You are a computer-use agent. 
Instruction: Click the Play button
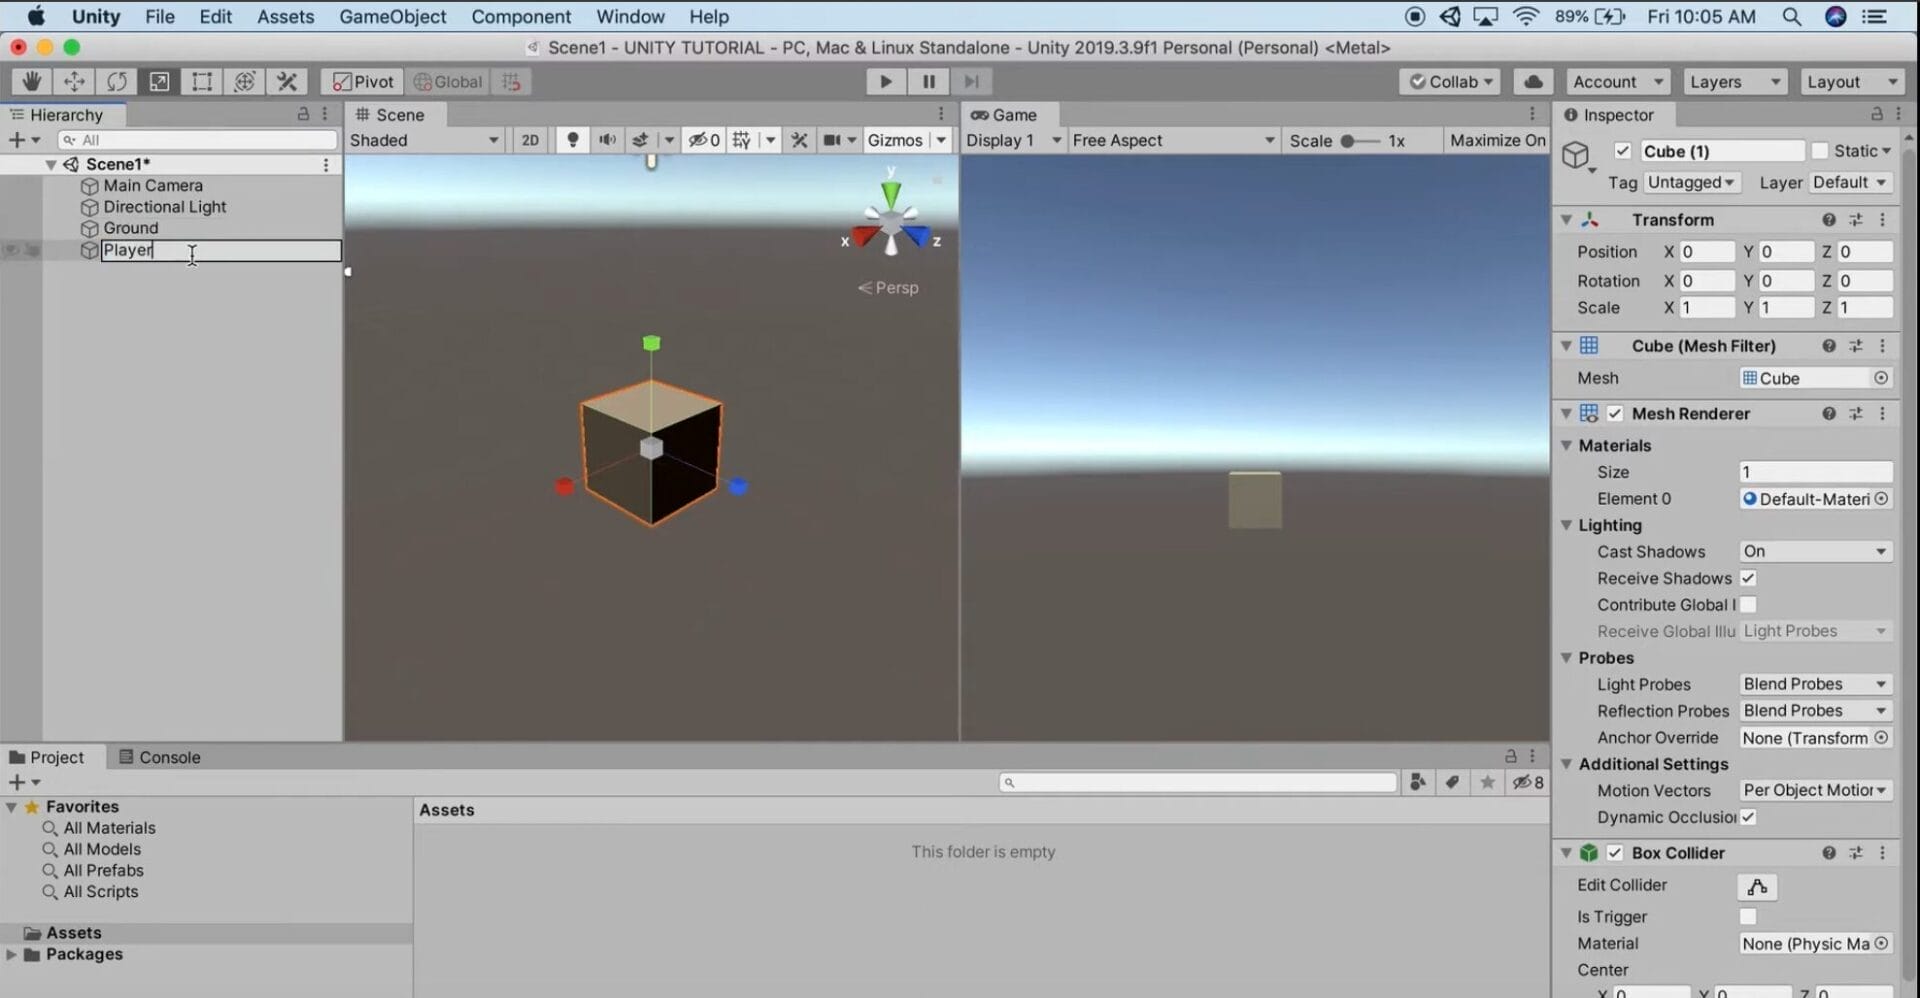pyautogui.click(x=885, y=82)
